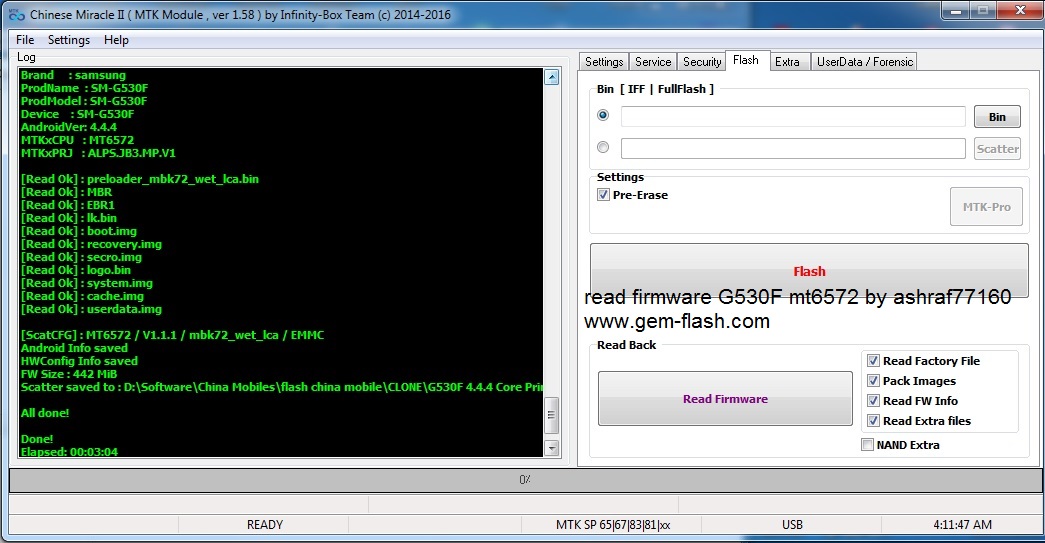Viewport: 1045px width, 543px height.
Task: Click the Read Firmware button
Action: click(725, 398)
